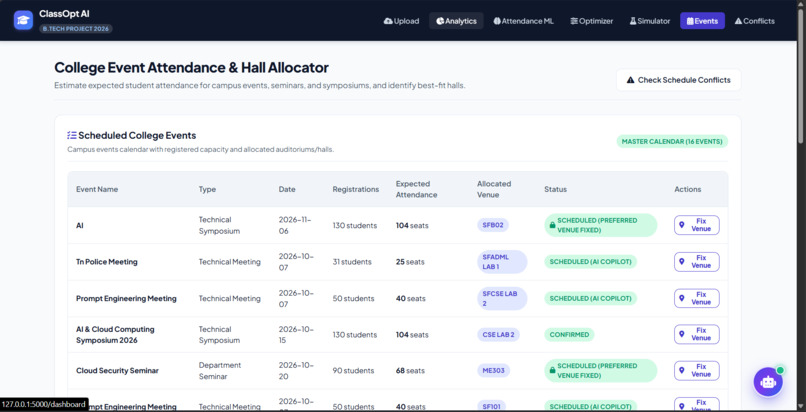Click Fix Venue for AI & Cloud Computing Symposium
This screenshot has height=412, width=806.
(697, 334)
